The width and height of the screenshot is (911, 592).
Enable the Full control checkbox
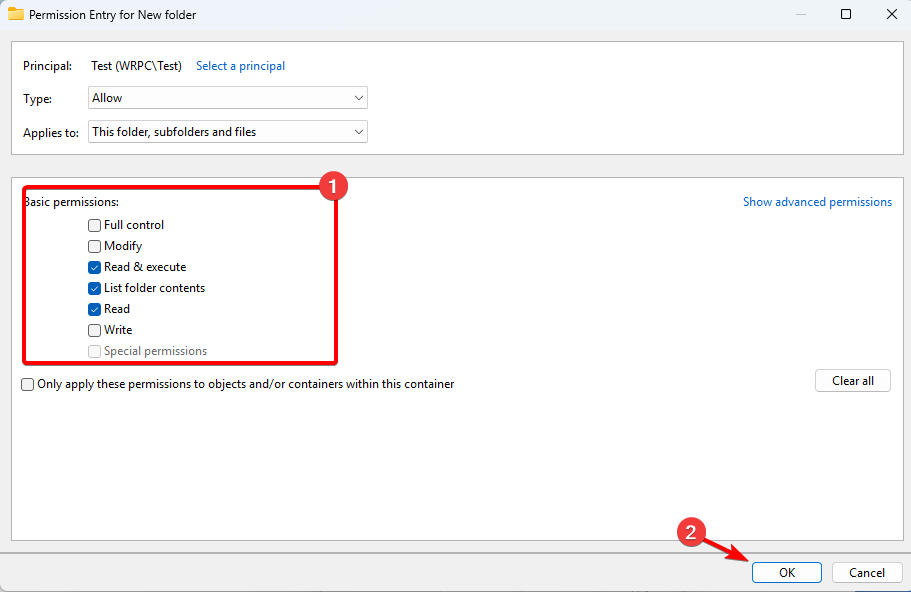point(94,225)
